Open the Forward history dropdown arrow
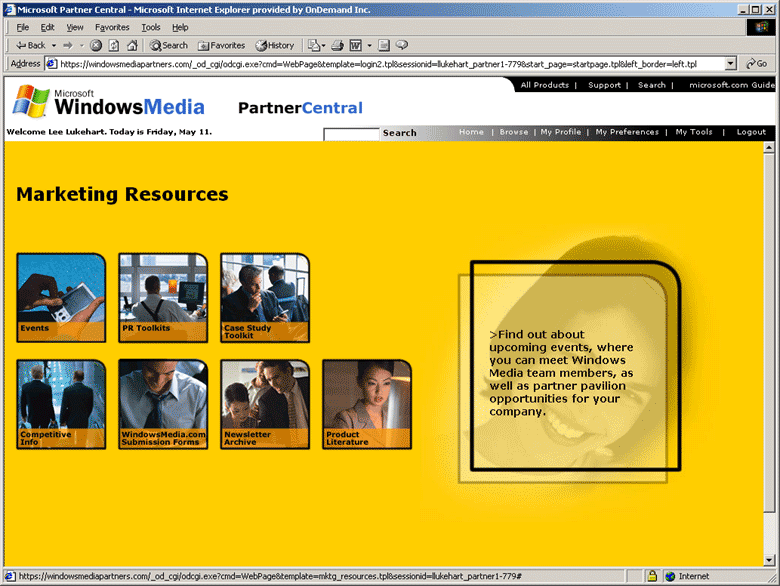Screen dimensions: 780x586 [82, 45]
